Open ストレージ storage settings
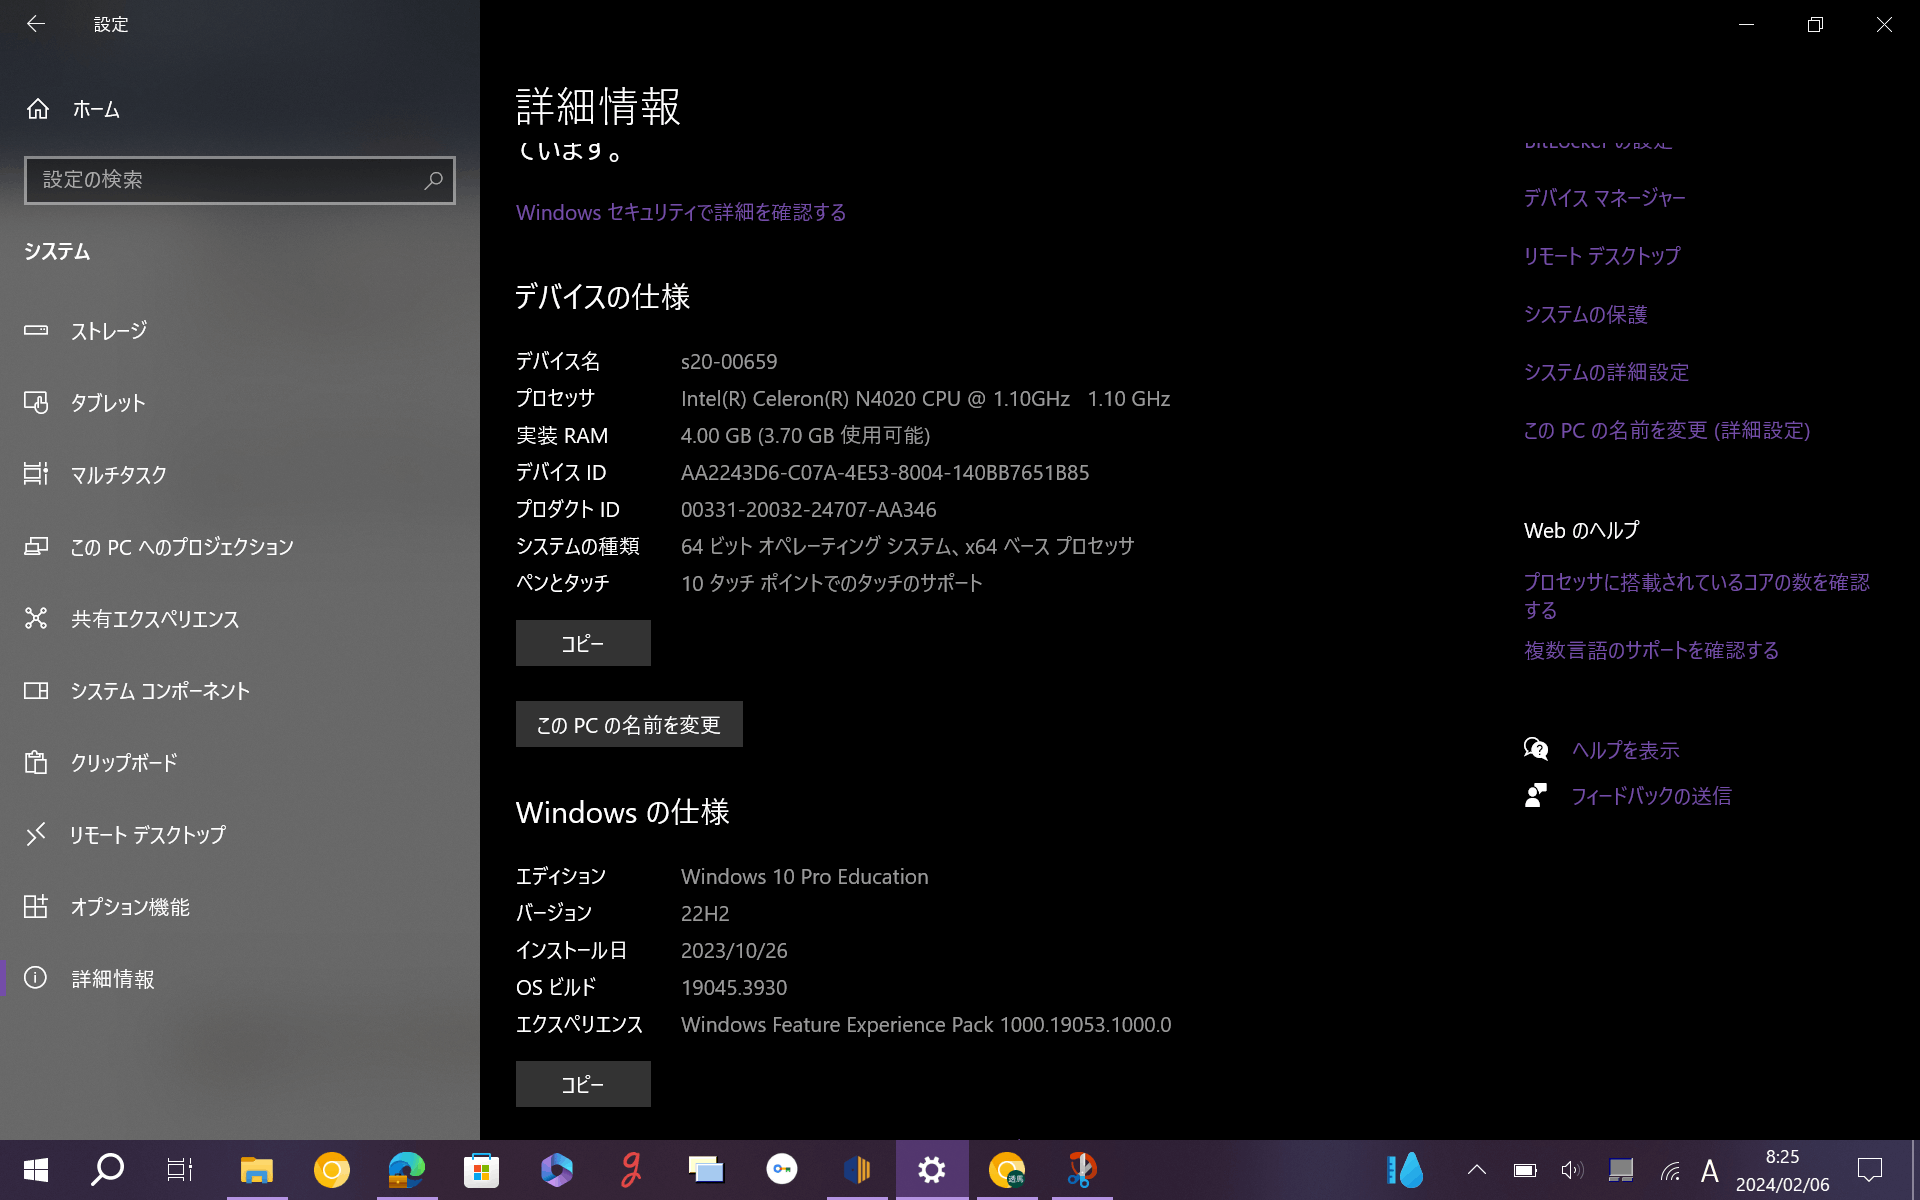This screenshot has height=1200, width=1920. tap(108, 331)
